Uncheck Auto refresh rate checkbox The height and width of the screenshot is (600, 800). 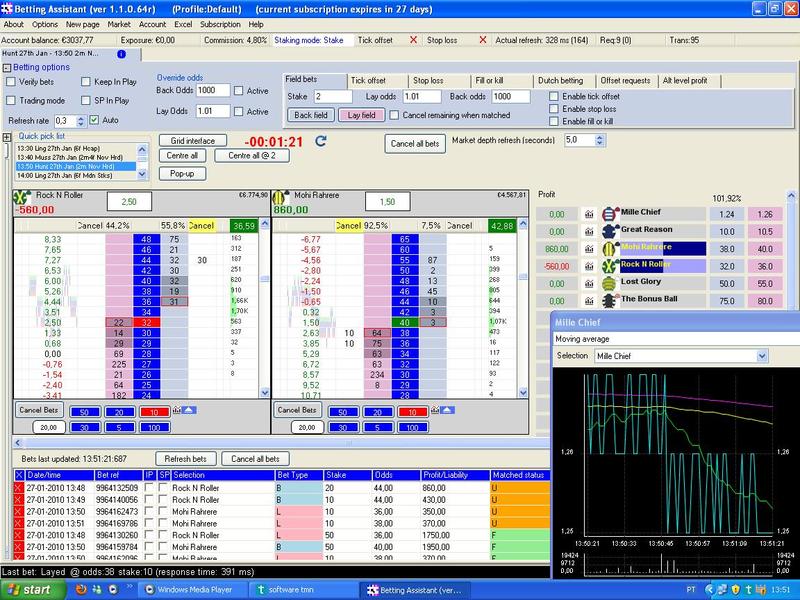click(x=94, y=120)
